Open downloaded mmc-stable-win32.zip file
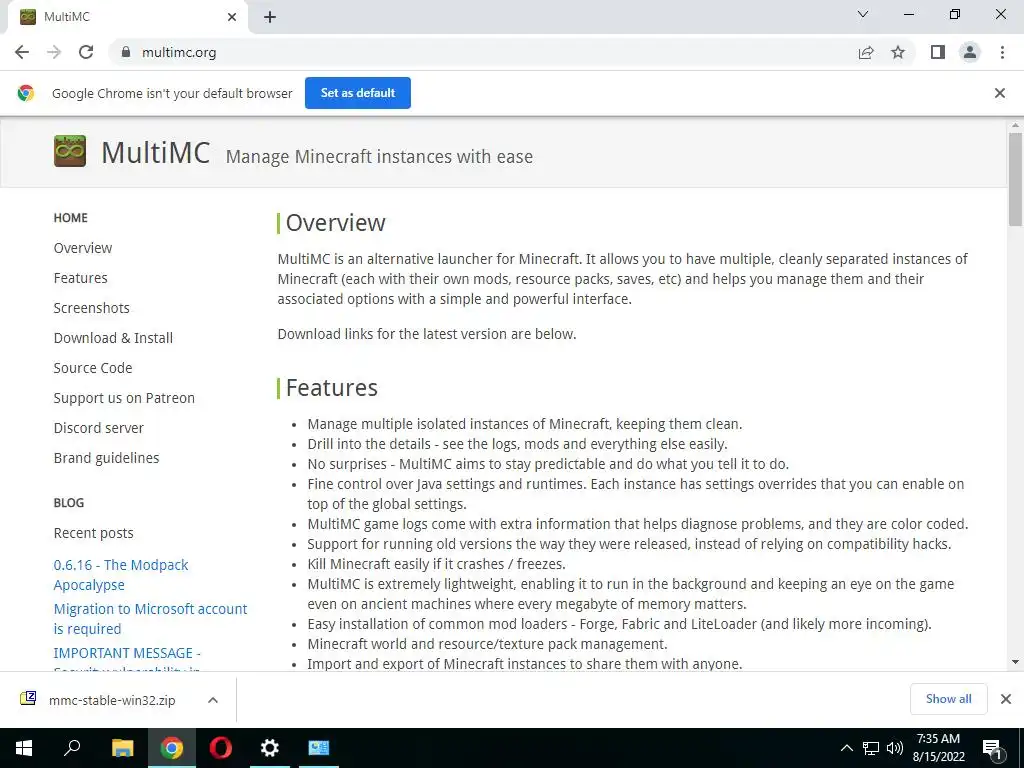This screenshot has height=768, width=1024. click(112, 700)
